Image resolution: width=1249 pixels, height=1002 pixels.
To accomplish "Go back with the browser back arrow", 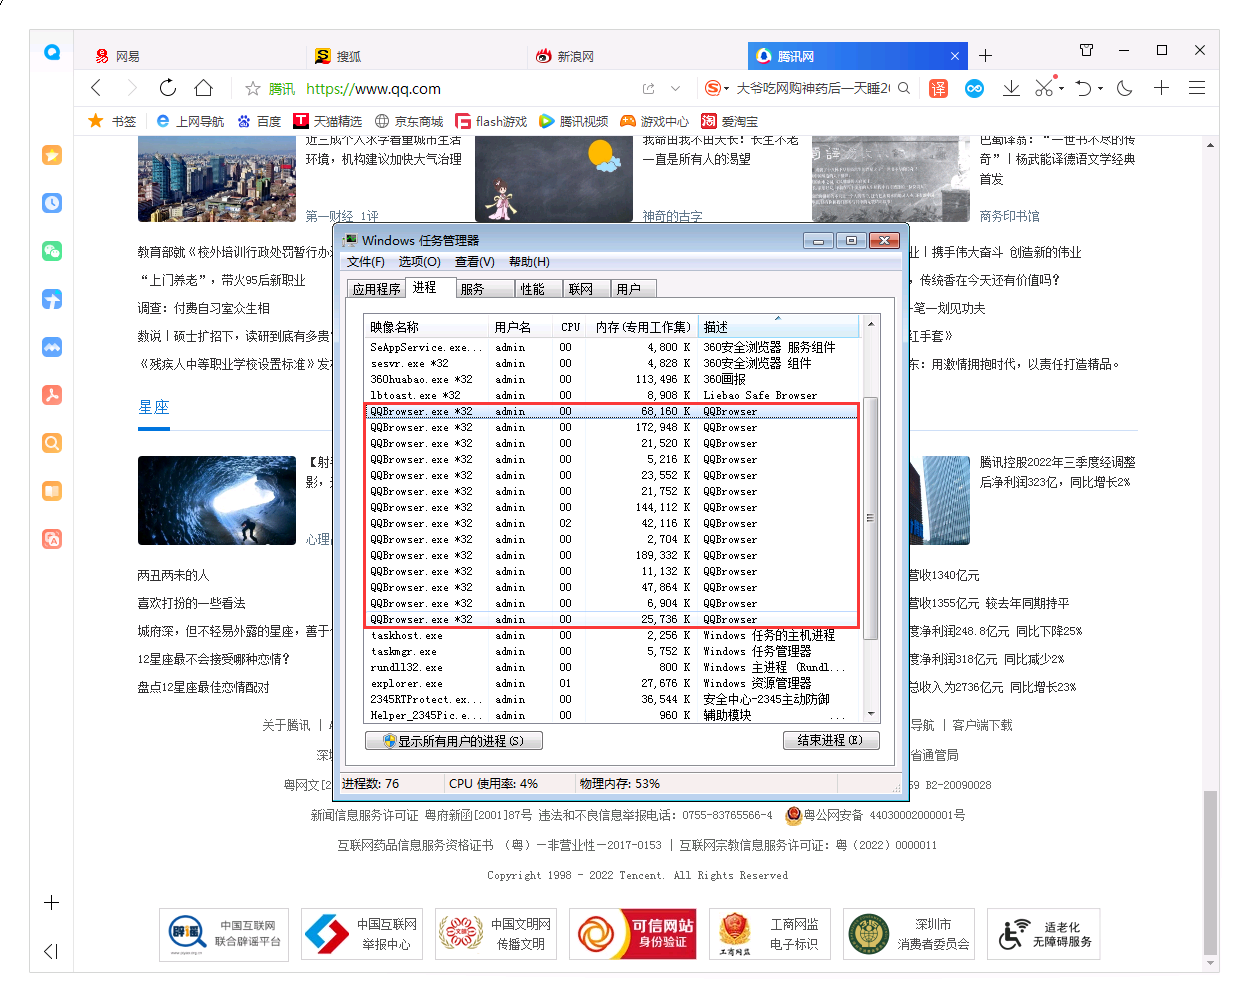I will [x=97, y=88].
